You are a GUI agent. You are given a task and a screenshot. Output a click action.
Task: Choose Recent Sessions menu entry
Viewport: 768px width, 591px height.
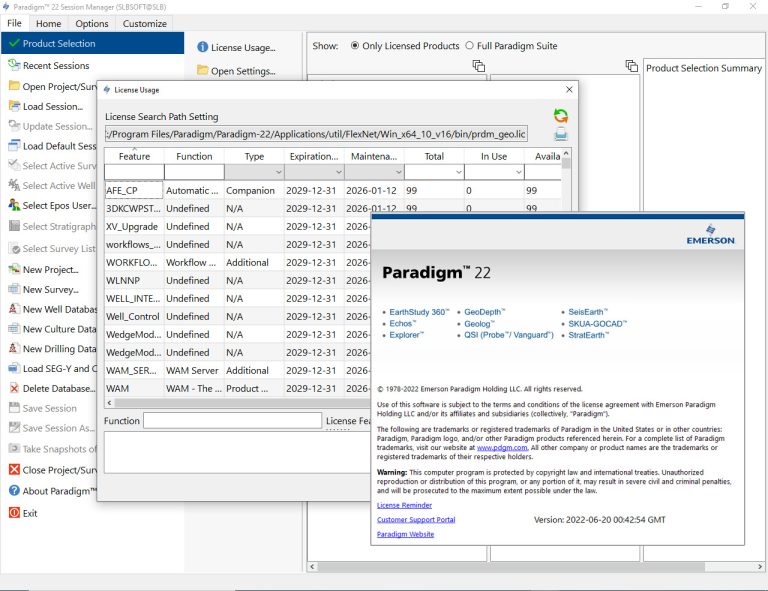[56, 65]
